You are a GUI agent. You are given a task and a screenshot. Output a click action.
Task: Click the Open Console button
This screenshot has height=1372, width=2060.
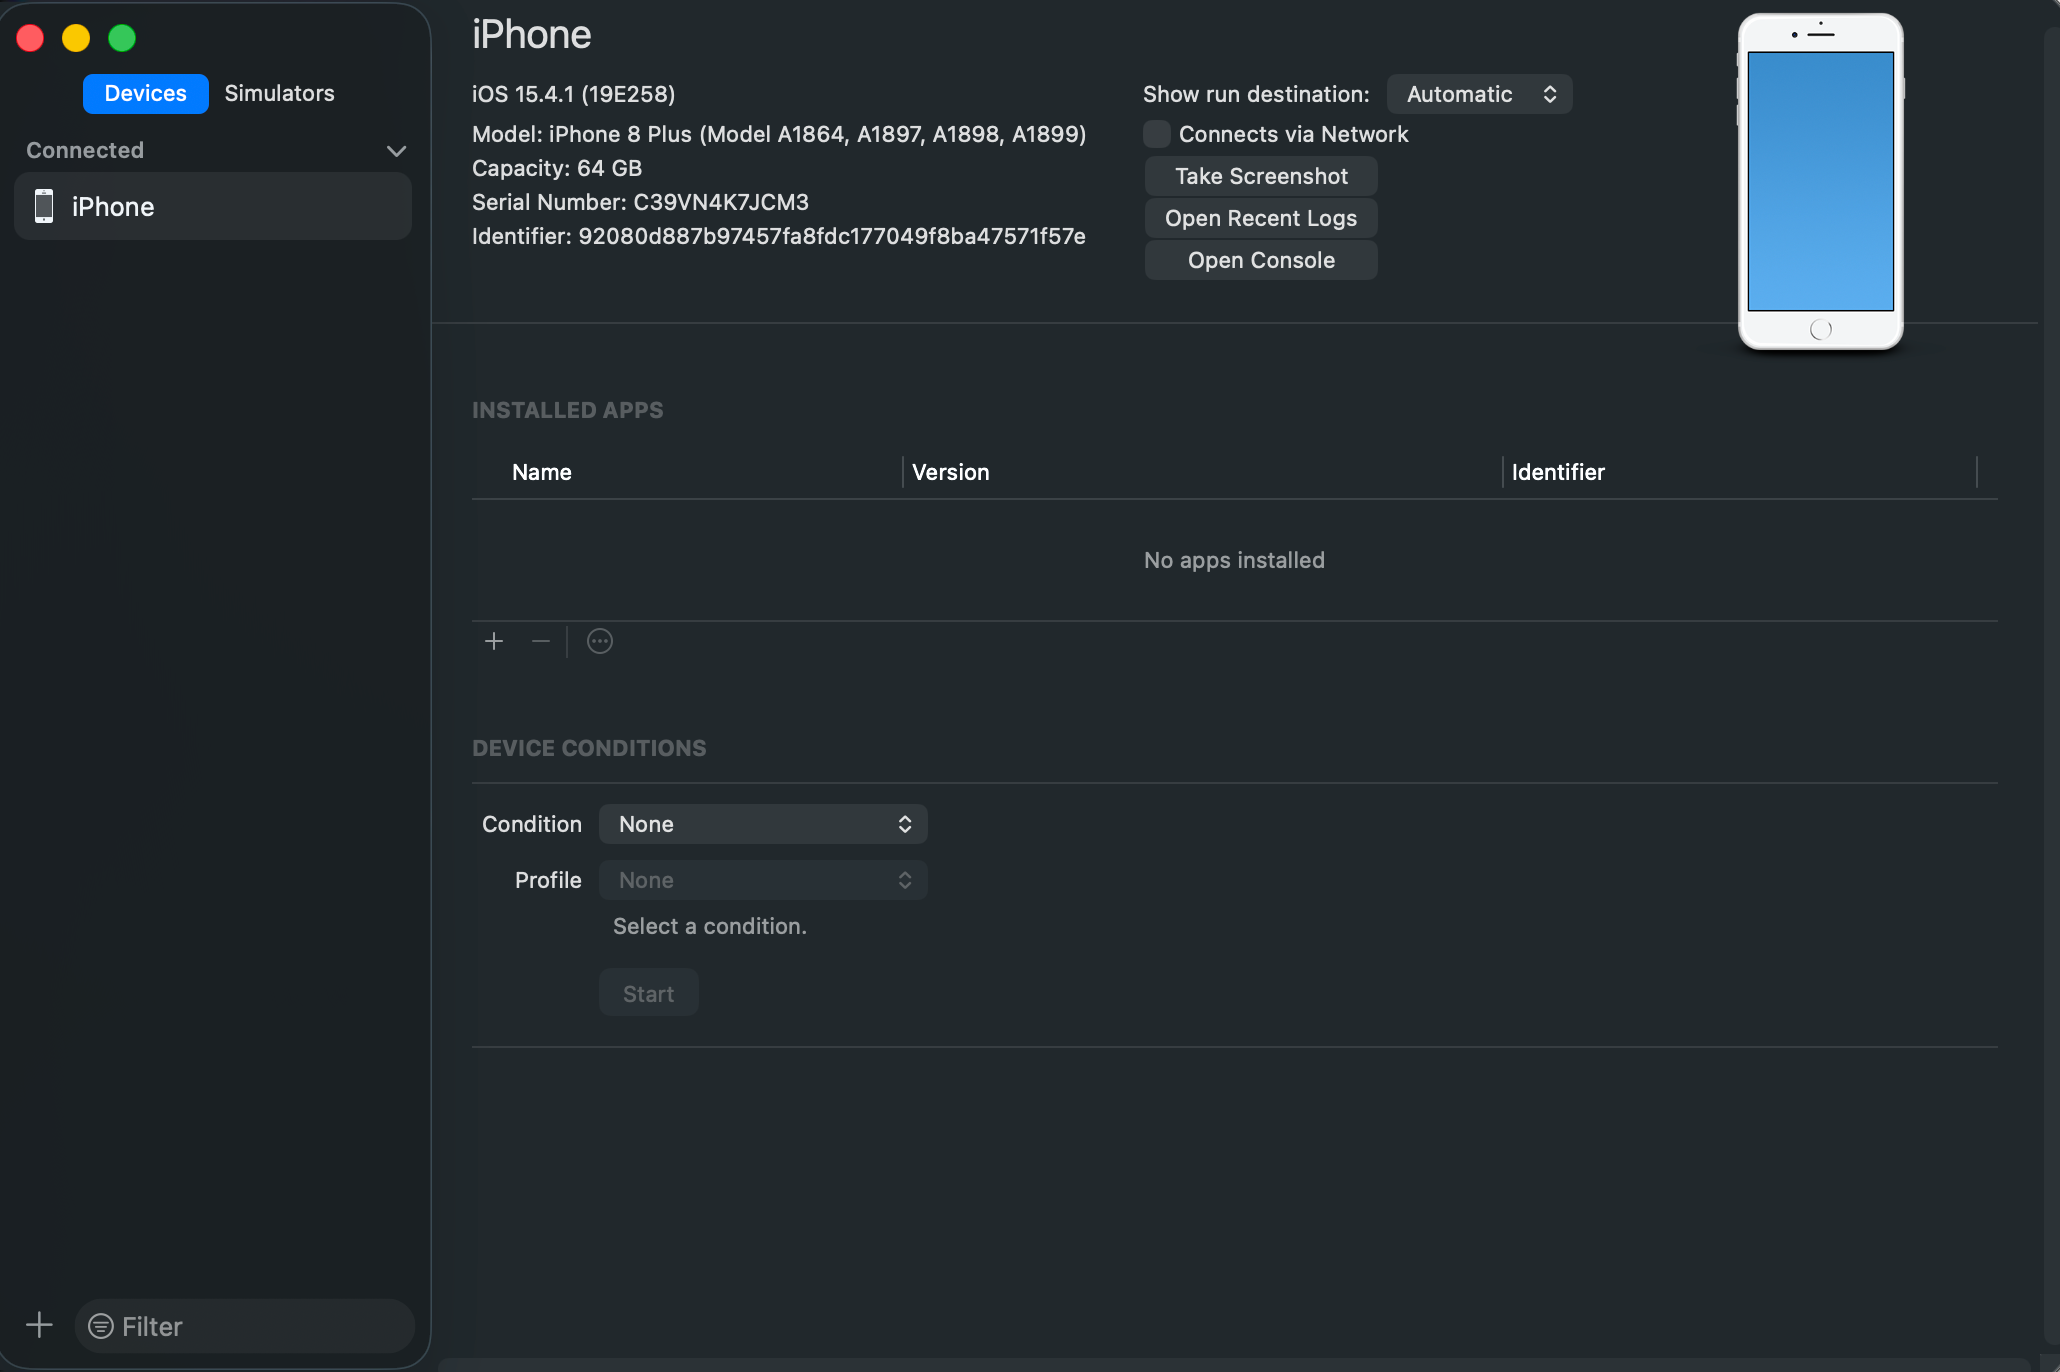point(1261,260)
